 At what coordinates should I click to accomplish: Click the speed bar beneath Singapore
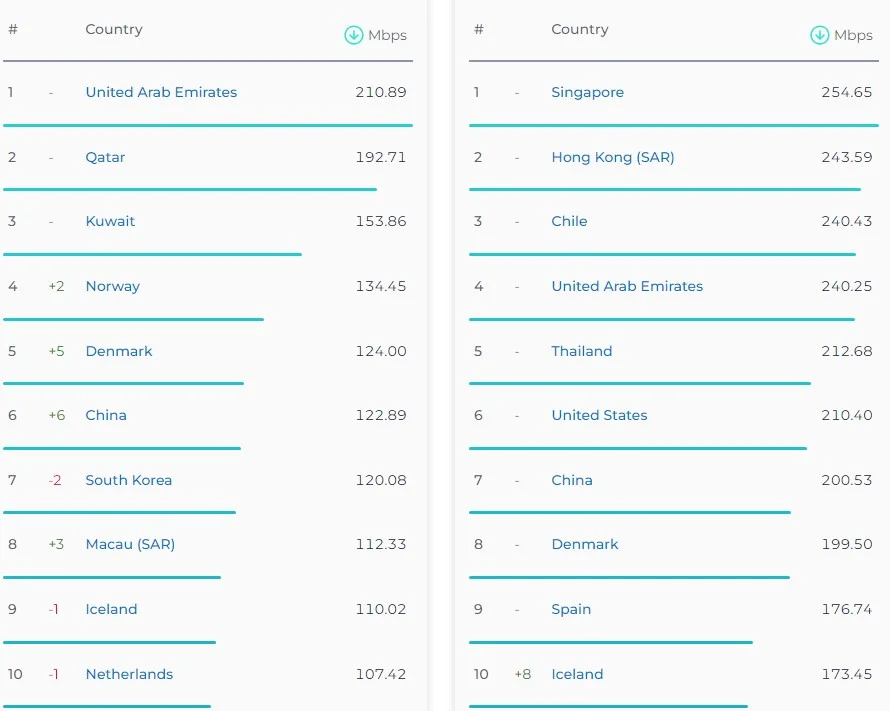point(673,125)
